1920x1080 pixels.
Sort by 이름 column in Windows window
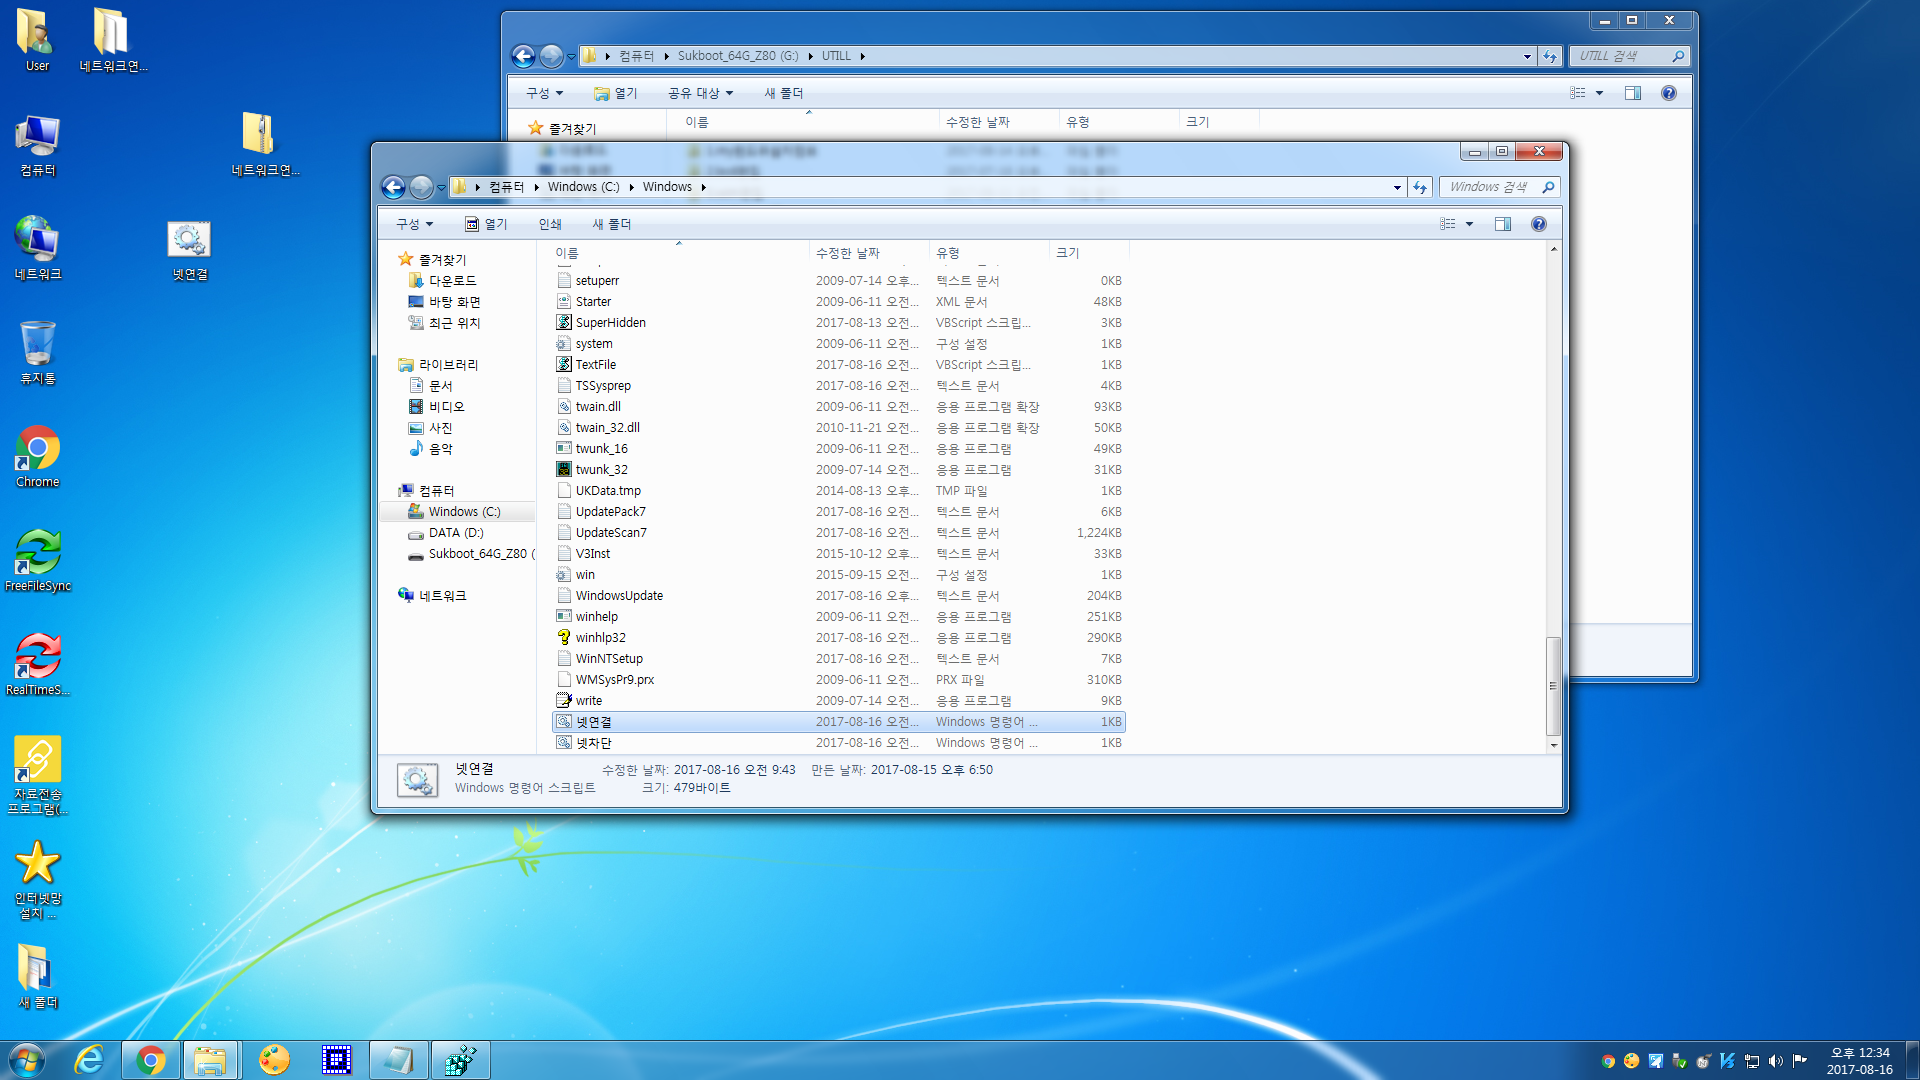point(679,253)
